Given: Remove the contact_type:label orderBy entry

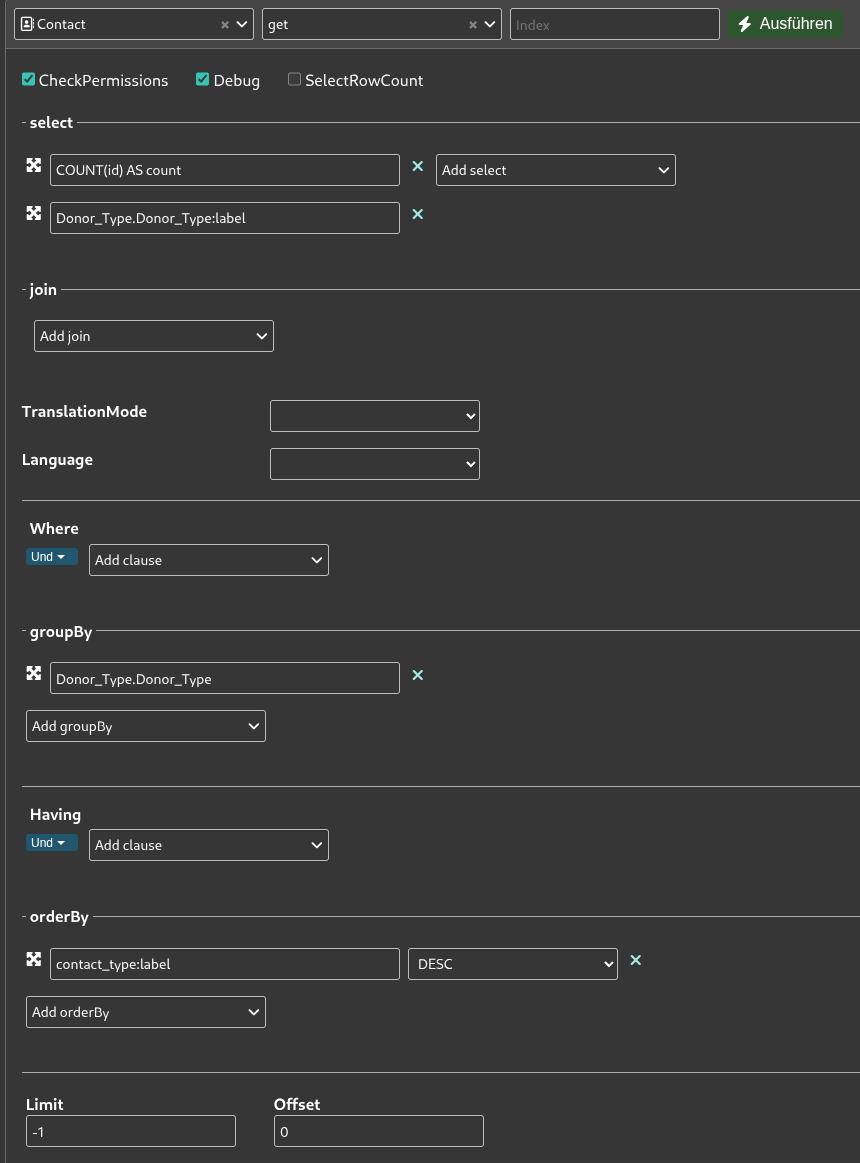Looking at the screenshot, I should click(636, 960).
